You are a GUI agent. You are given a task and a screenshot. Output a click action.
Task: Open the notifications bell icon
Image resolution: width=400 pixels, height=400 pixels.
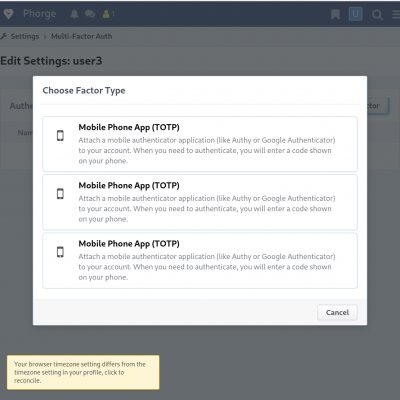click(74, 14)
